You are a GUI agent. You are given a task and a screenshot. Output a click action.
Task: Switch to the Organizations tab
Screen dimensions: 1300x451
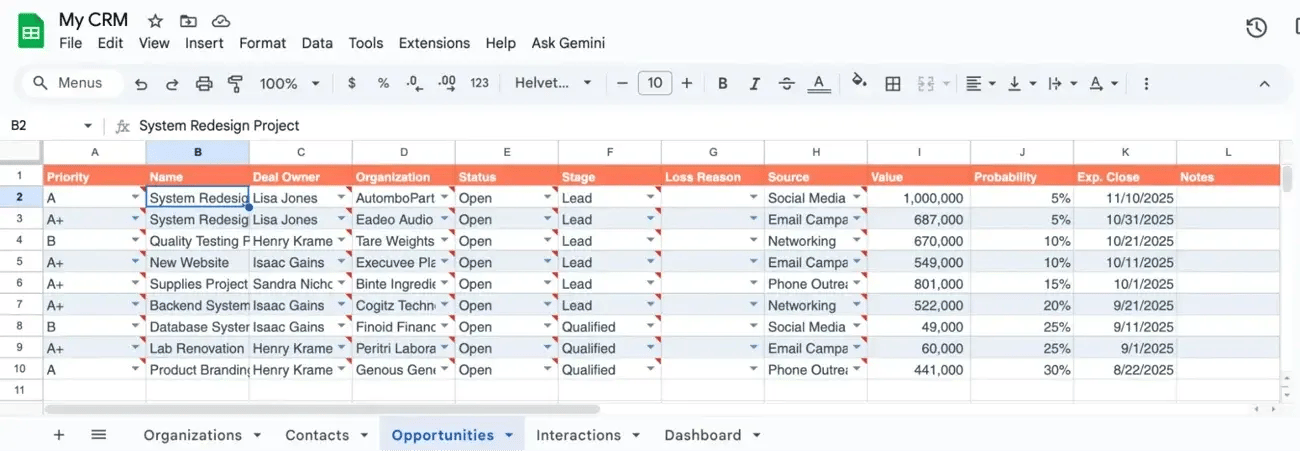pos(202,435)
